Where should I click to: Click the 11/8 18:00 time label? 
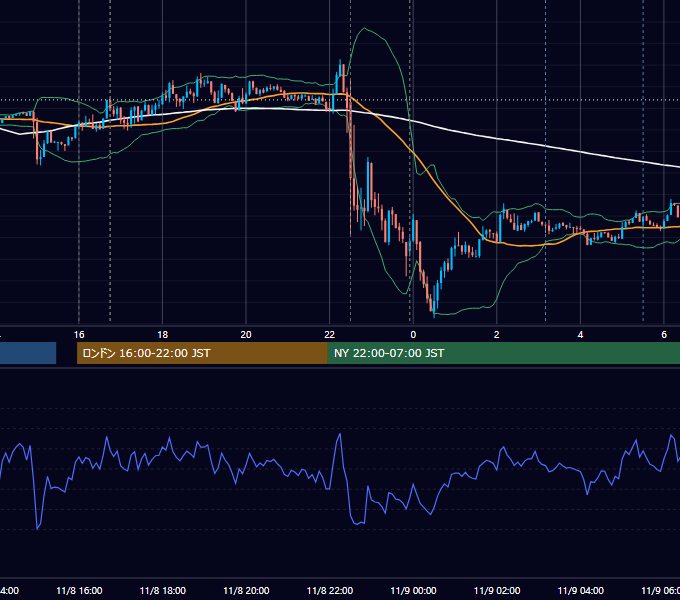[x=163, y=591]
